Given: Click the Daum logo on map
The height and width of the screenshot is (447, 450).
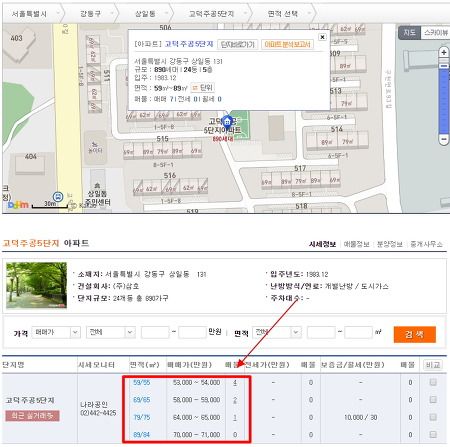Looking at the screenshot, I should pos(18,205).
